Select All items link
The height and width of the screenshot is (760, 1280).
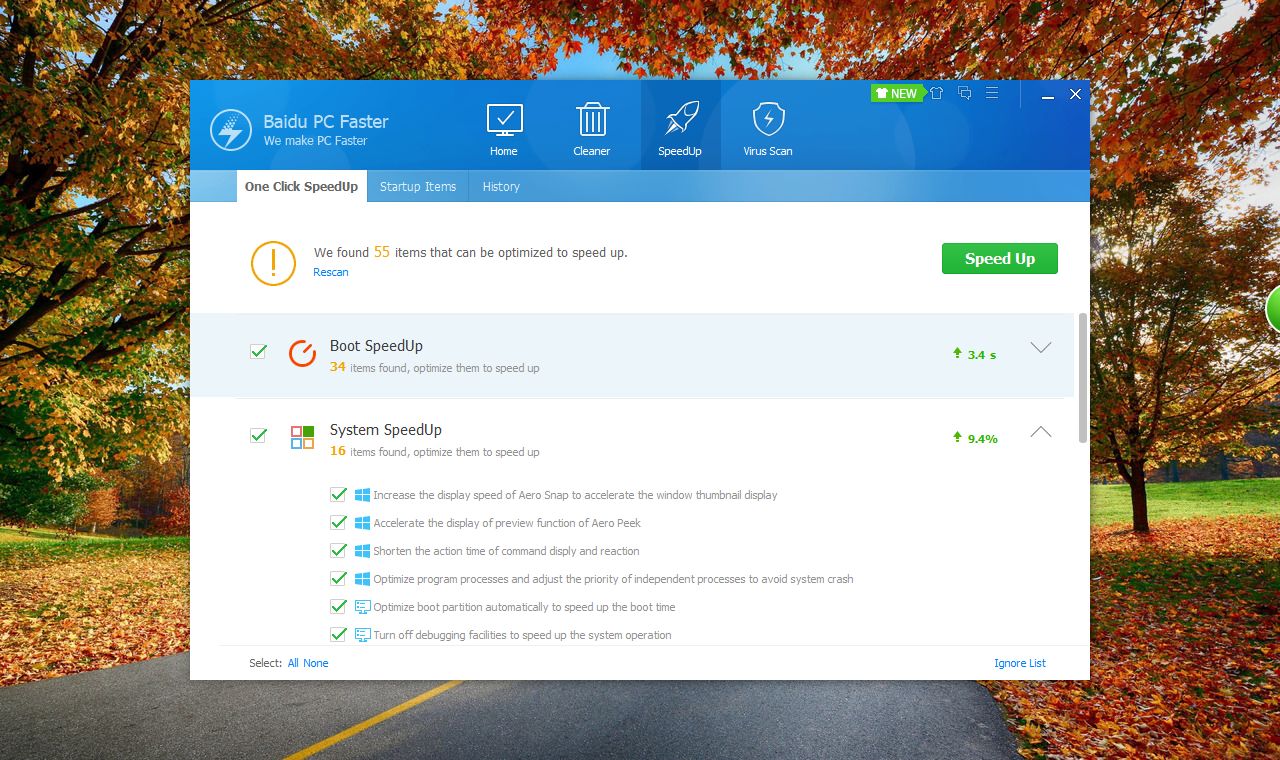click(293, 663)
